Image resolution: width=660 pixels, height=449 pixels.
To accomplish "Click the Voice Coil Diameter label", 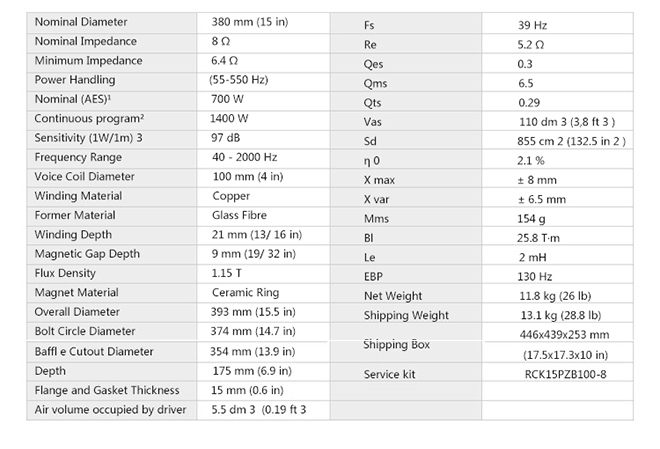I will (84, 177).
